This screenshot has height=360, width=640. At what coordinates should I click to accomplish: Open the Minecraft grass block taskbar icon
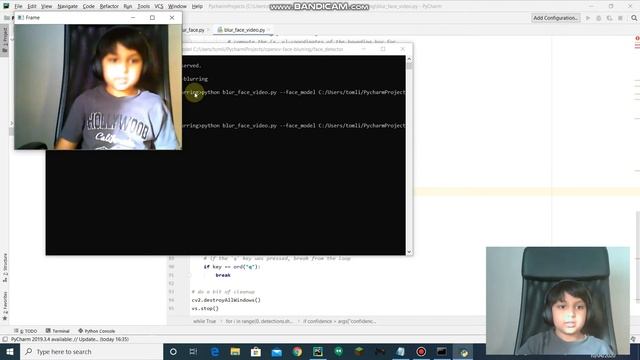click(359, 351)
